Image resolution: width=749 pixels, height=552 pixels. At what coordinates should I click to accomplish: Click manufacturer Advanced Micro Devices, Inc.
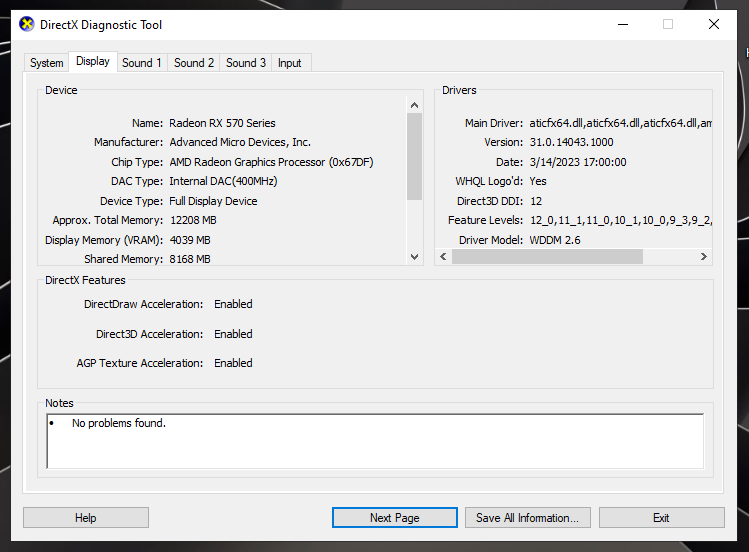240,142
